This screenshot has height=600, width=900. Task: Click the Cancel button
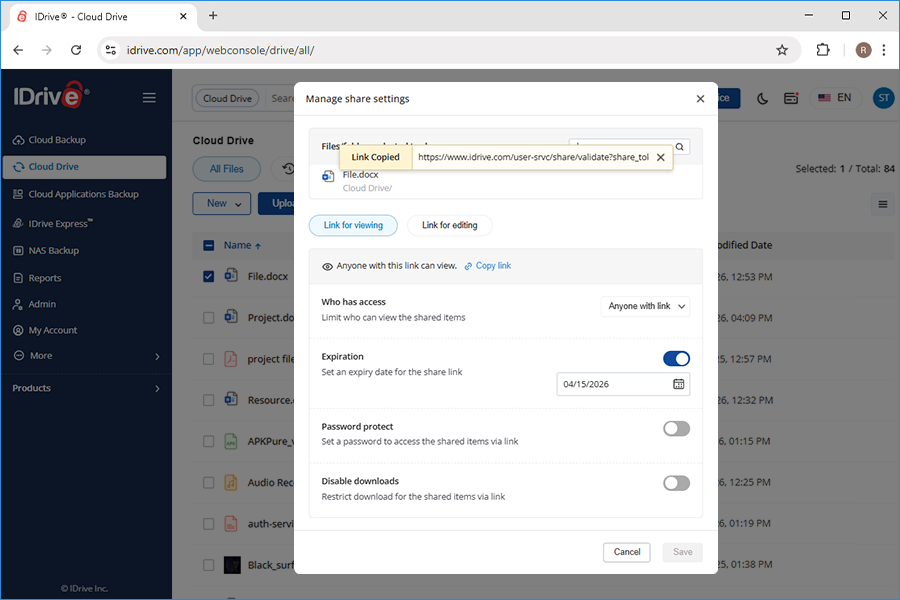pos(627,552)
